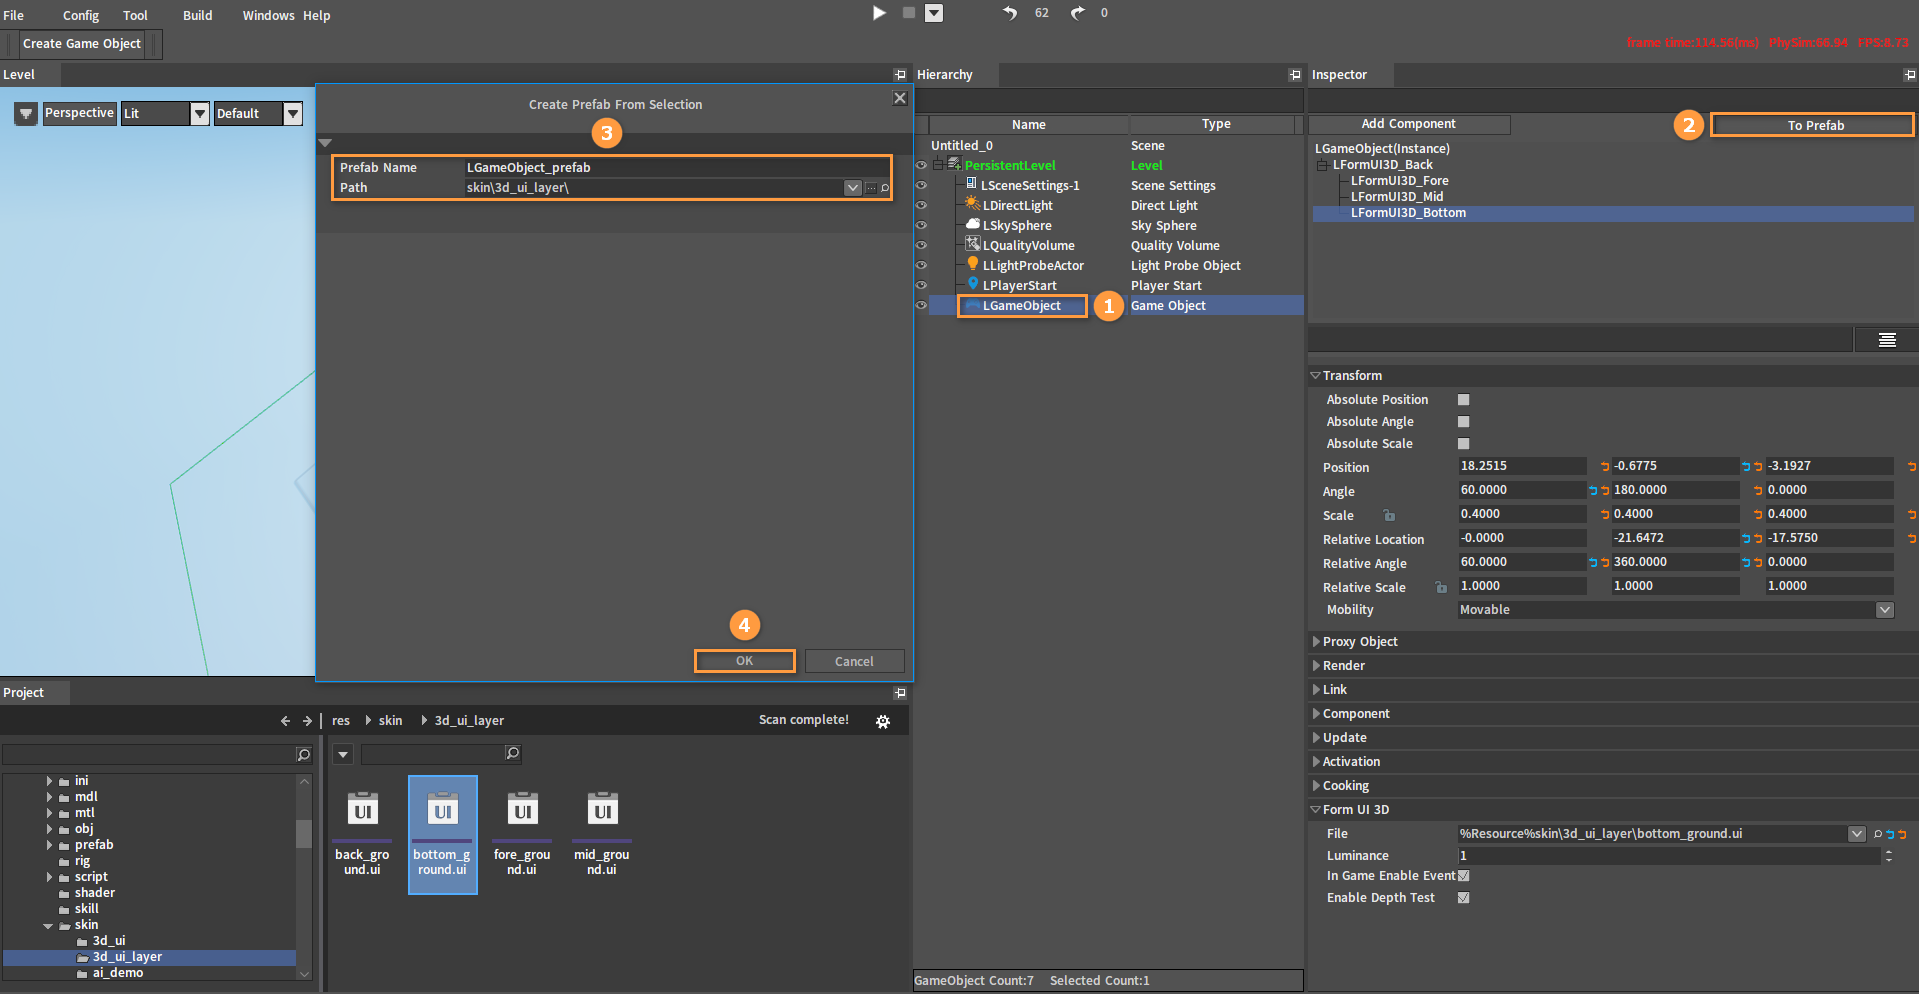1919x994 pixels.
Task: Open the viewport filter funnel icon
Action: pos(26,114)
